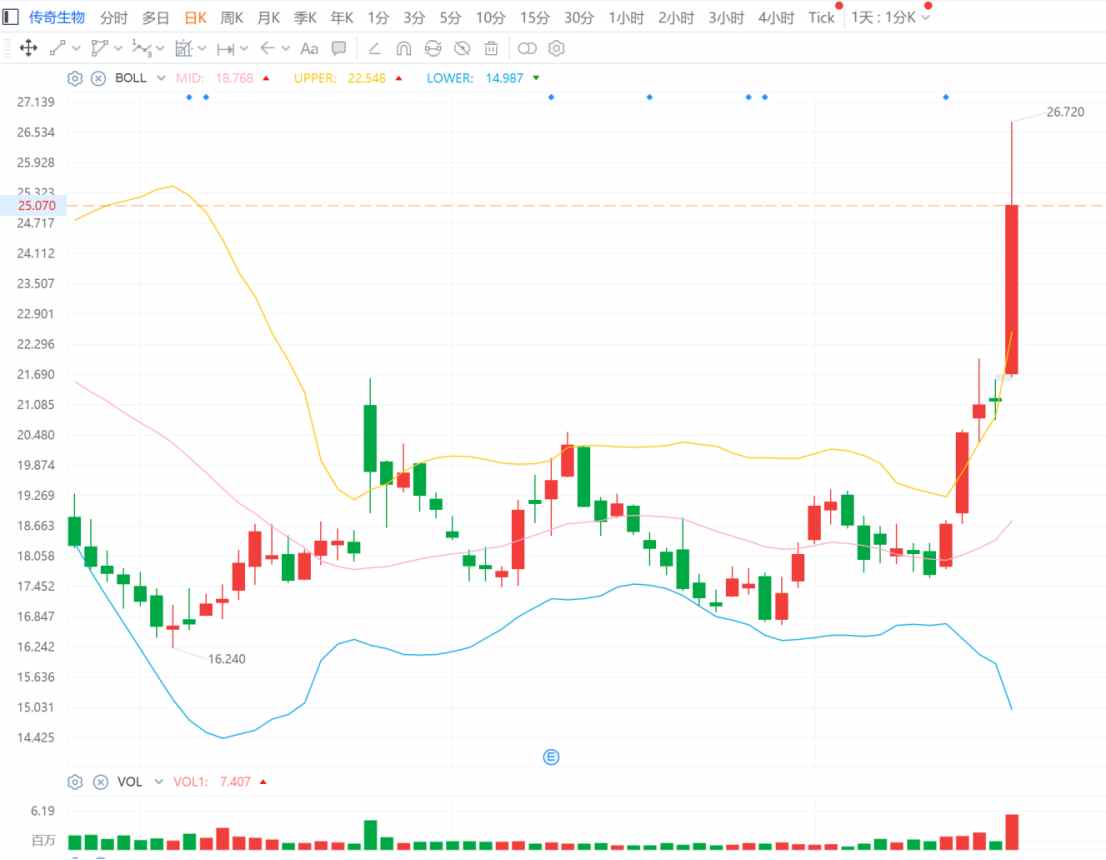
Task: Select the angle drawing tool
Action: (374, 48)
